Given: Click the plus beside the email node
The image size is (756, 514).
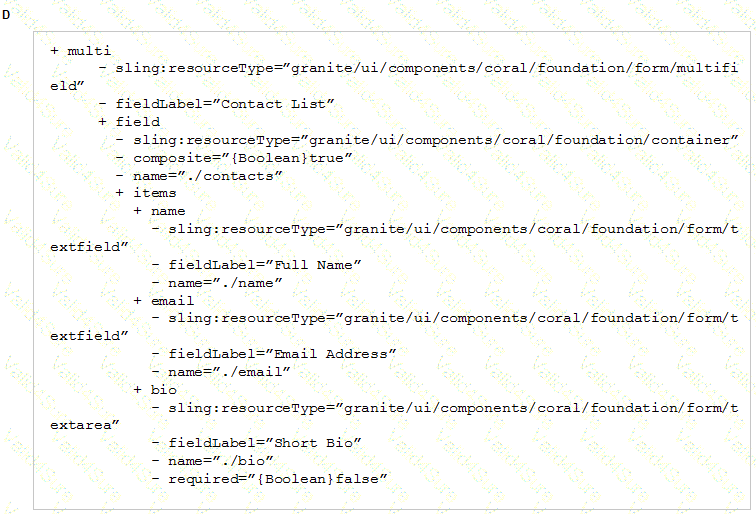Looking at the screenshot, I should [x=137, y=300].
